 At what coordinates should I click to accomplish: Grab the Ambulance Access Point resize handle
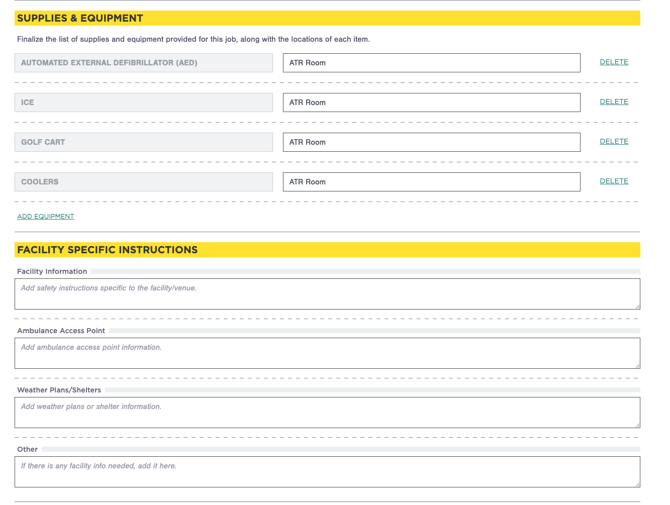pyautogui.click(x=636, y=365)
